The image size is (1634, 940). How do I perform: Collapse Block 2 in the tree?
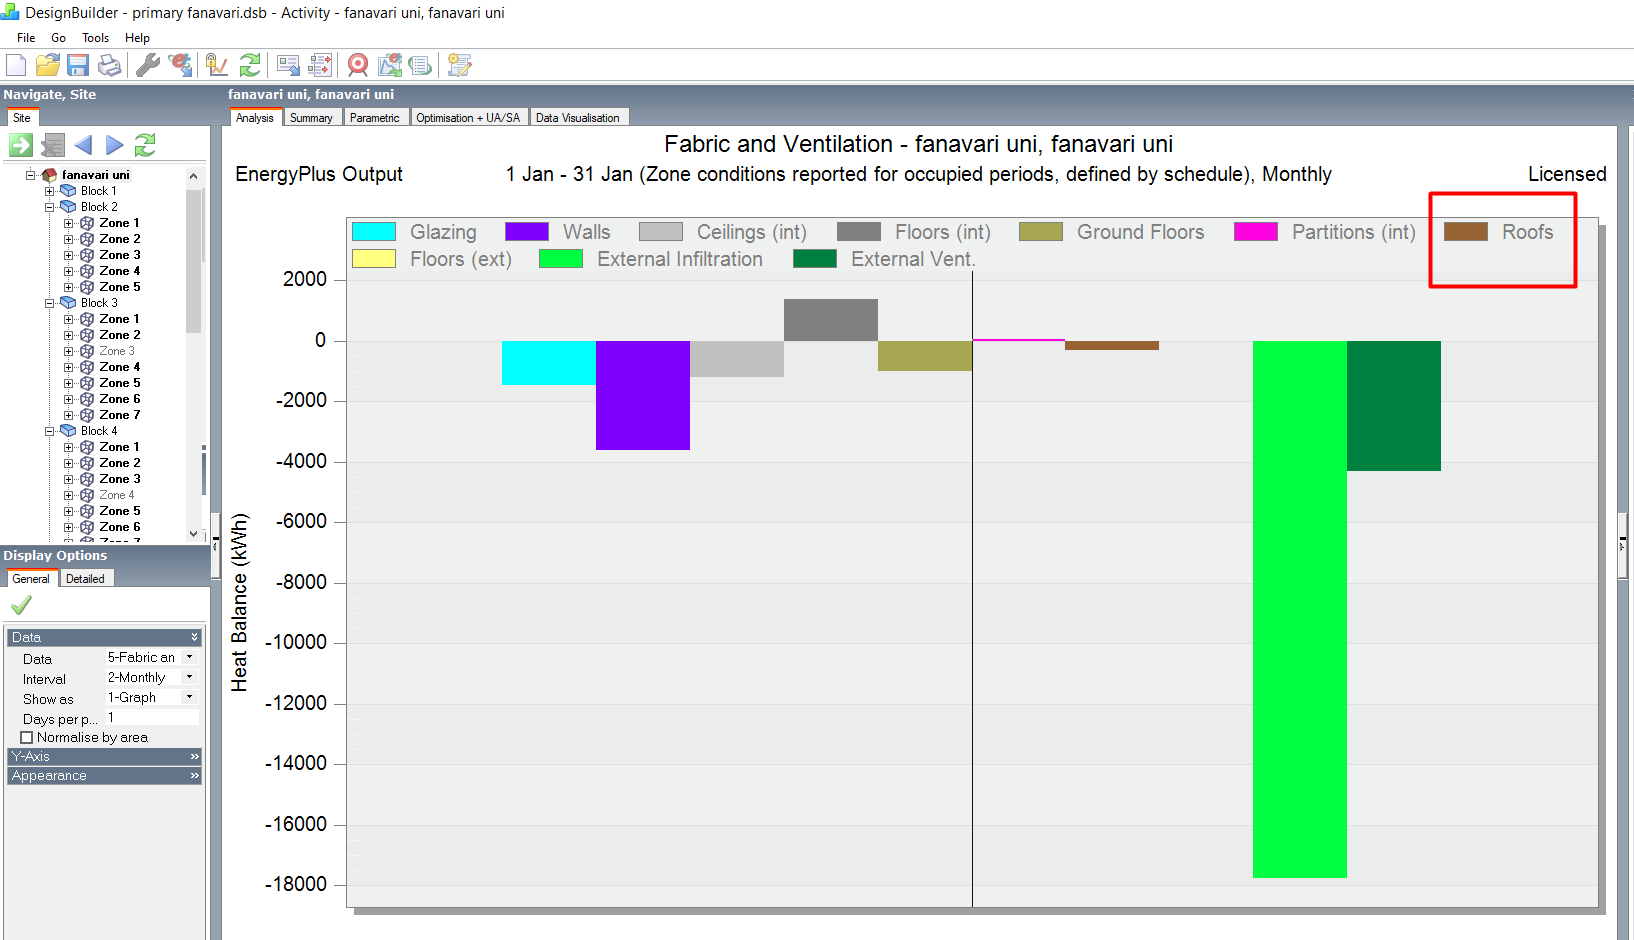[x=49, y=207]
